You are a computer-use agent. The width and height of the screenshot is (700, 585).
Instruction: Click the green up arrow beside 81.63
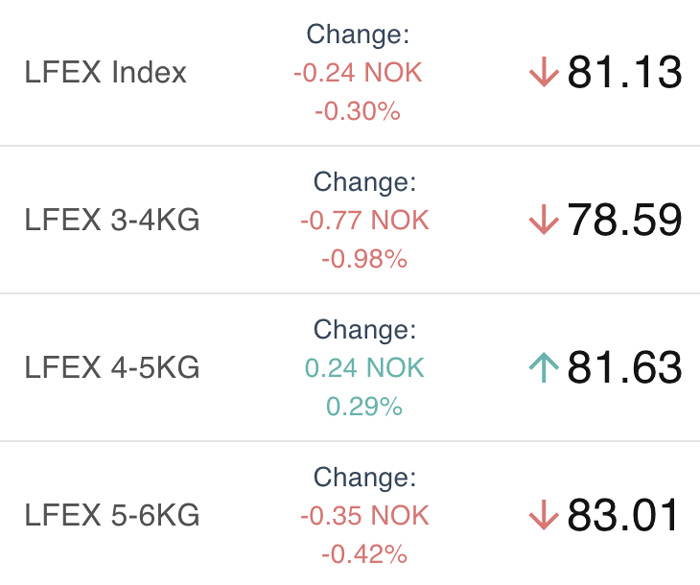544,368
